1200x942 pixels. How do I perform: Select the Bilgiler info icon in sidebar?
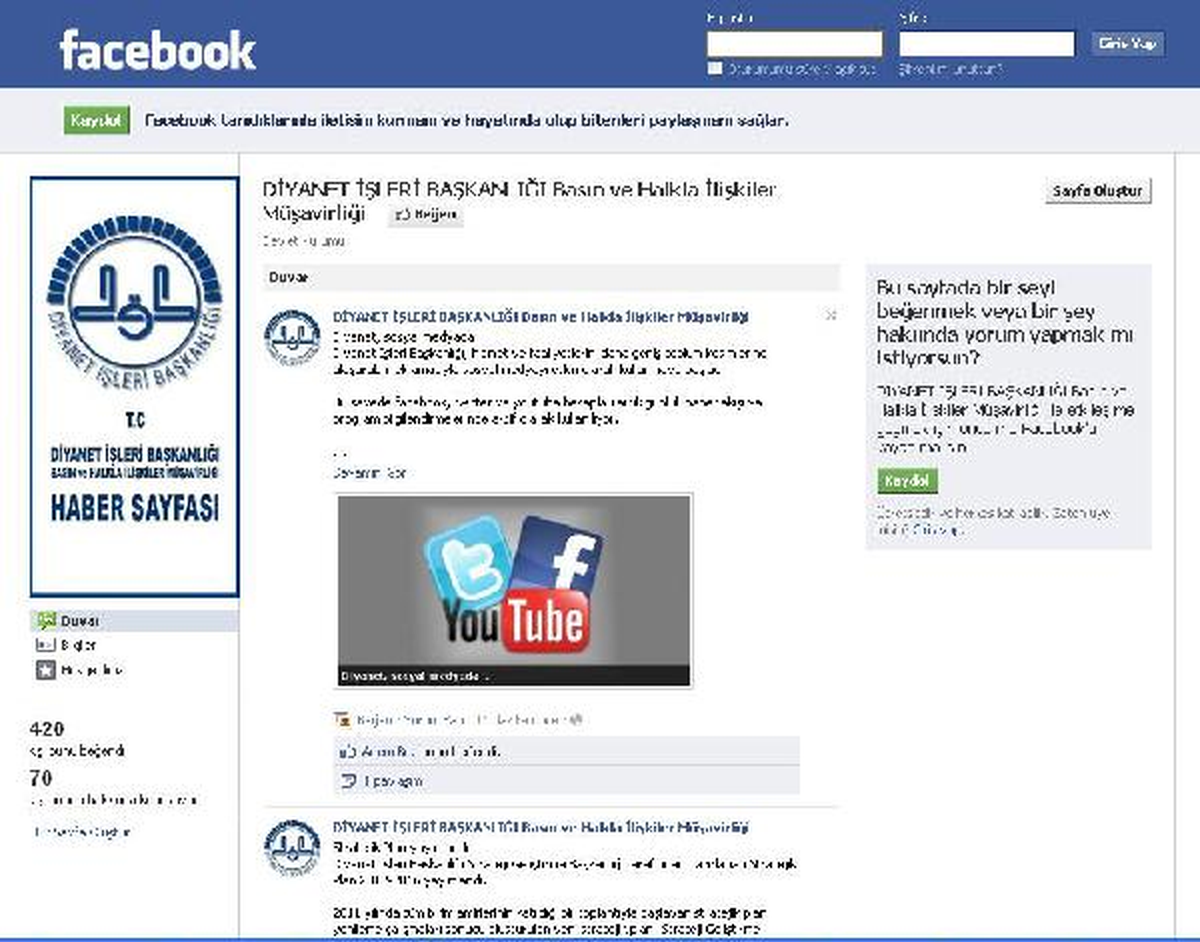pos(46,645)
